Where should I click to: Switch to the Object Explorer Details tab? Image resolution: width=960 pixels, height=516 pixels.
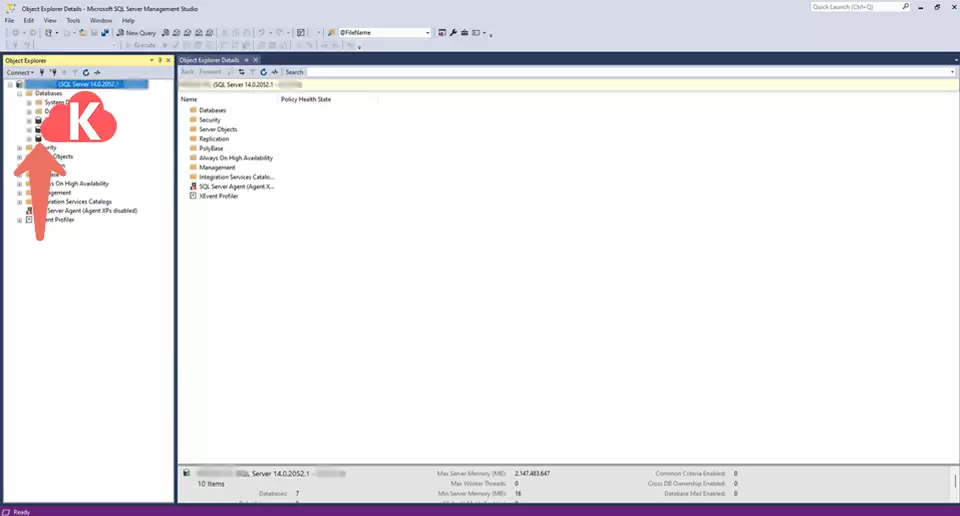coord(209,60)
